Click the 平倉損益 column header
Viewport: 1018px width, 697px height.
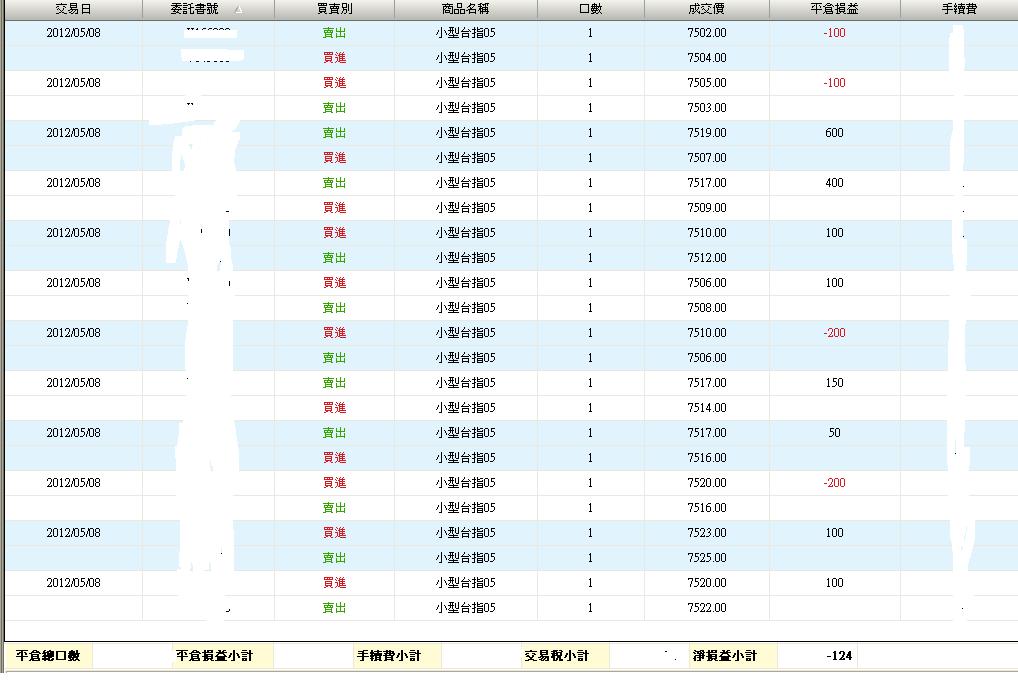[834, 9]
